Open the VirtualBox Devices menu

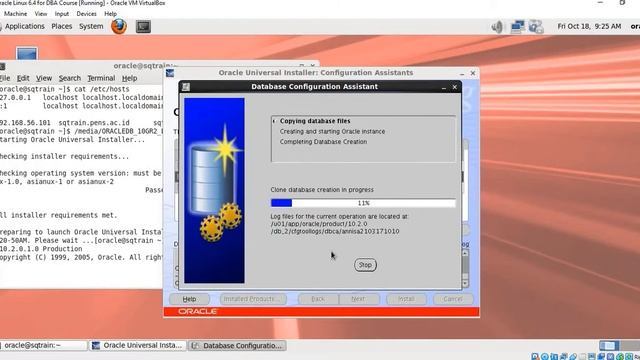click(x=87, y=13)
